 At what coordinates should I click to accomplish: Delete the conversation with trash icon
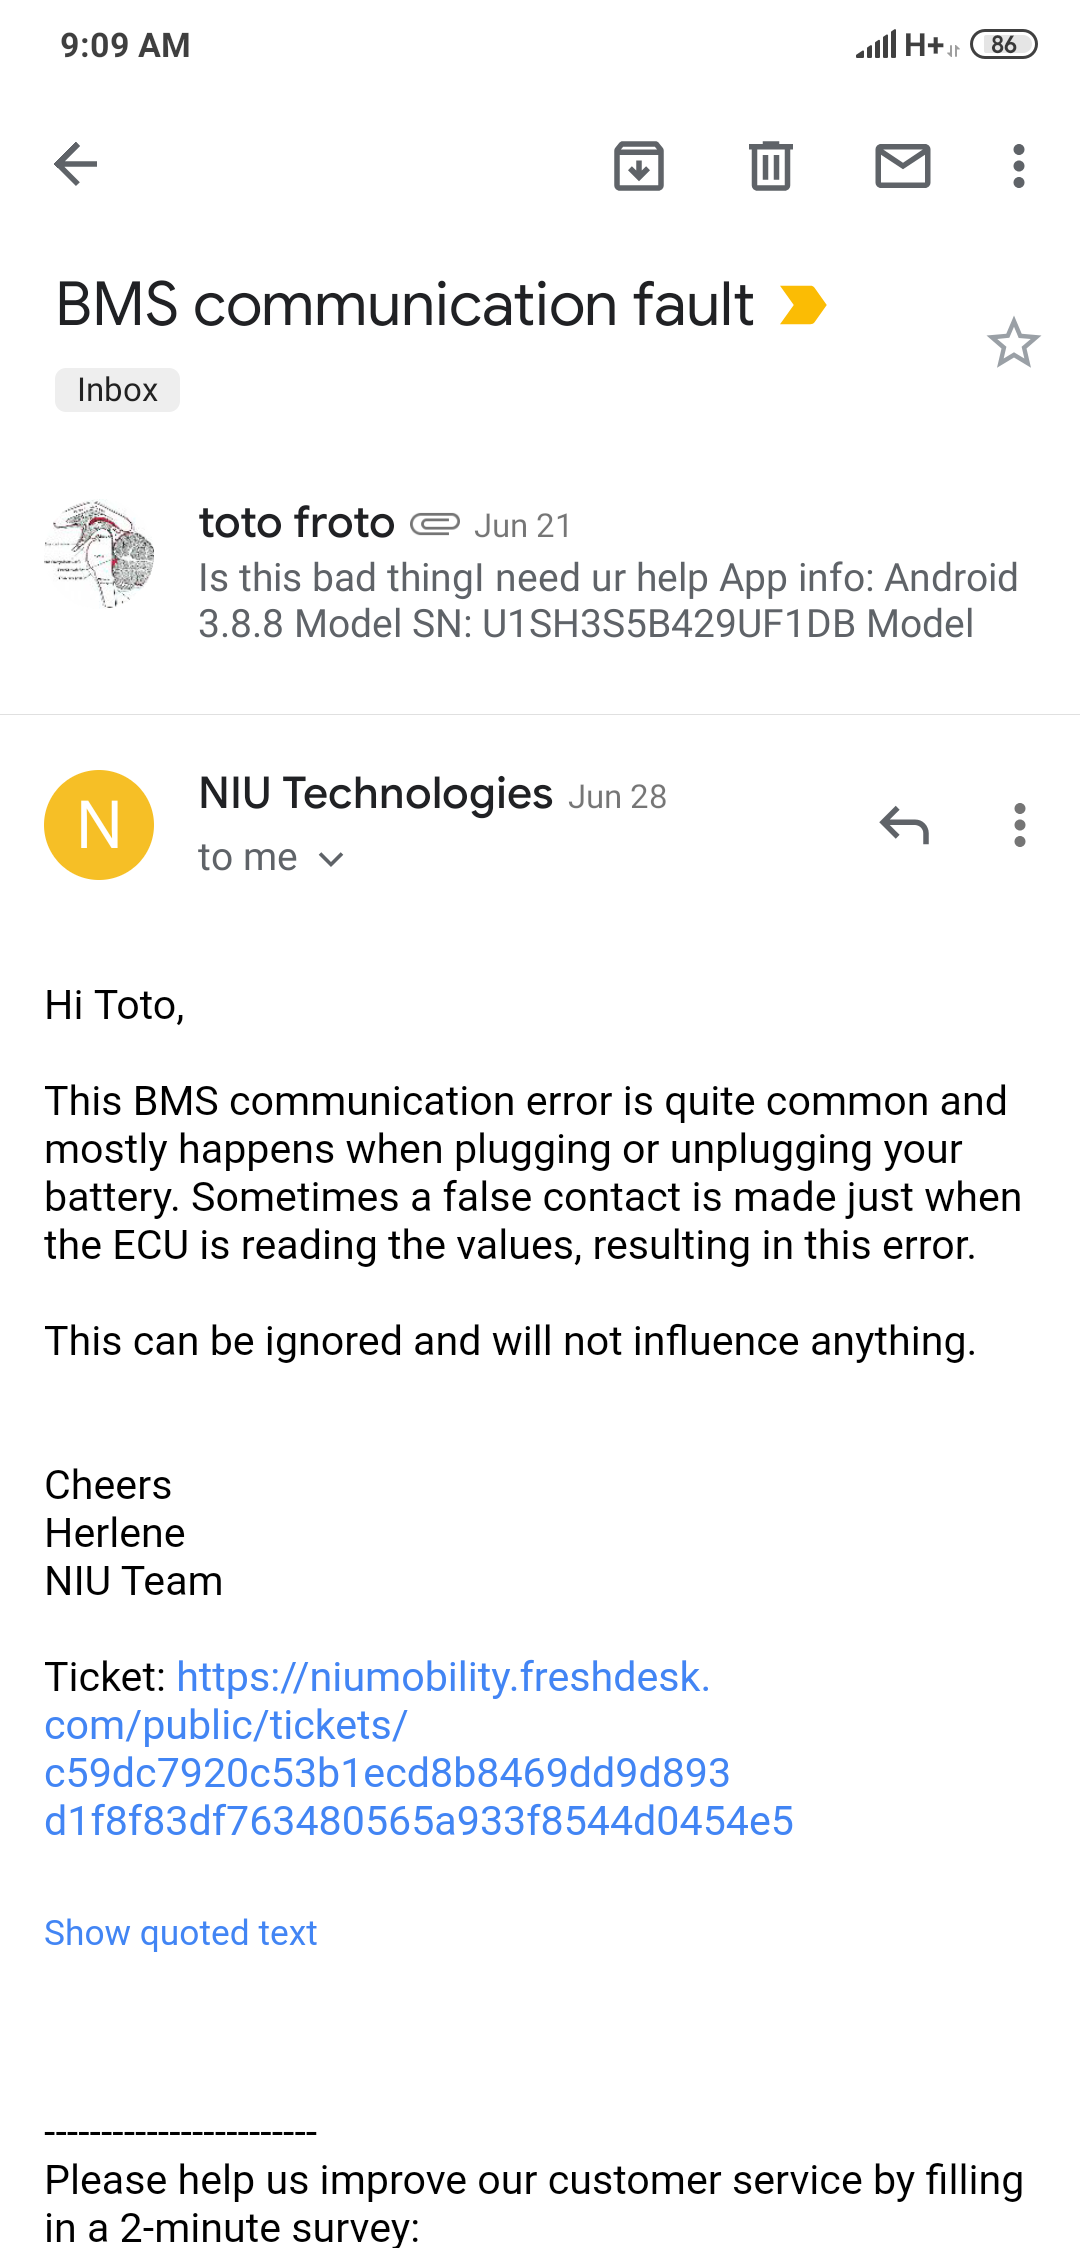770,166
